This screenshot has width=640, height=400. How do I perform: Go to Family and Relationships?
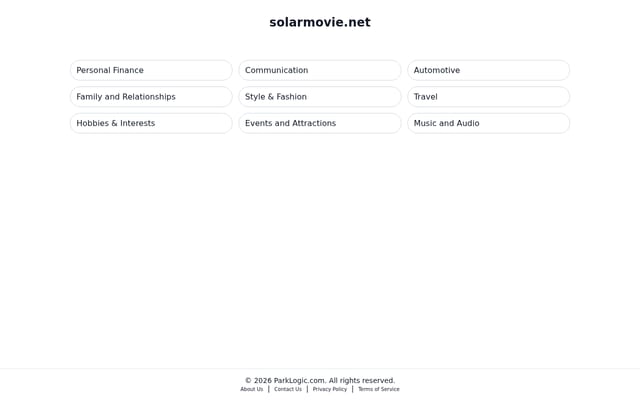(x=151, y=97)
